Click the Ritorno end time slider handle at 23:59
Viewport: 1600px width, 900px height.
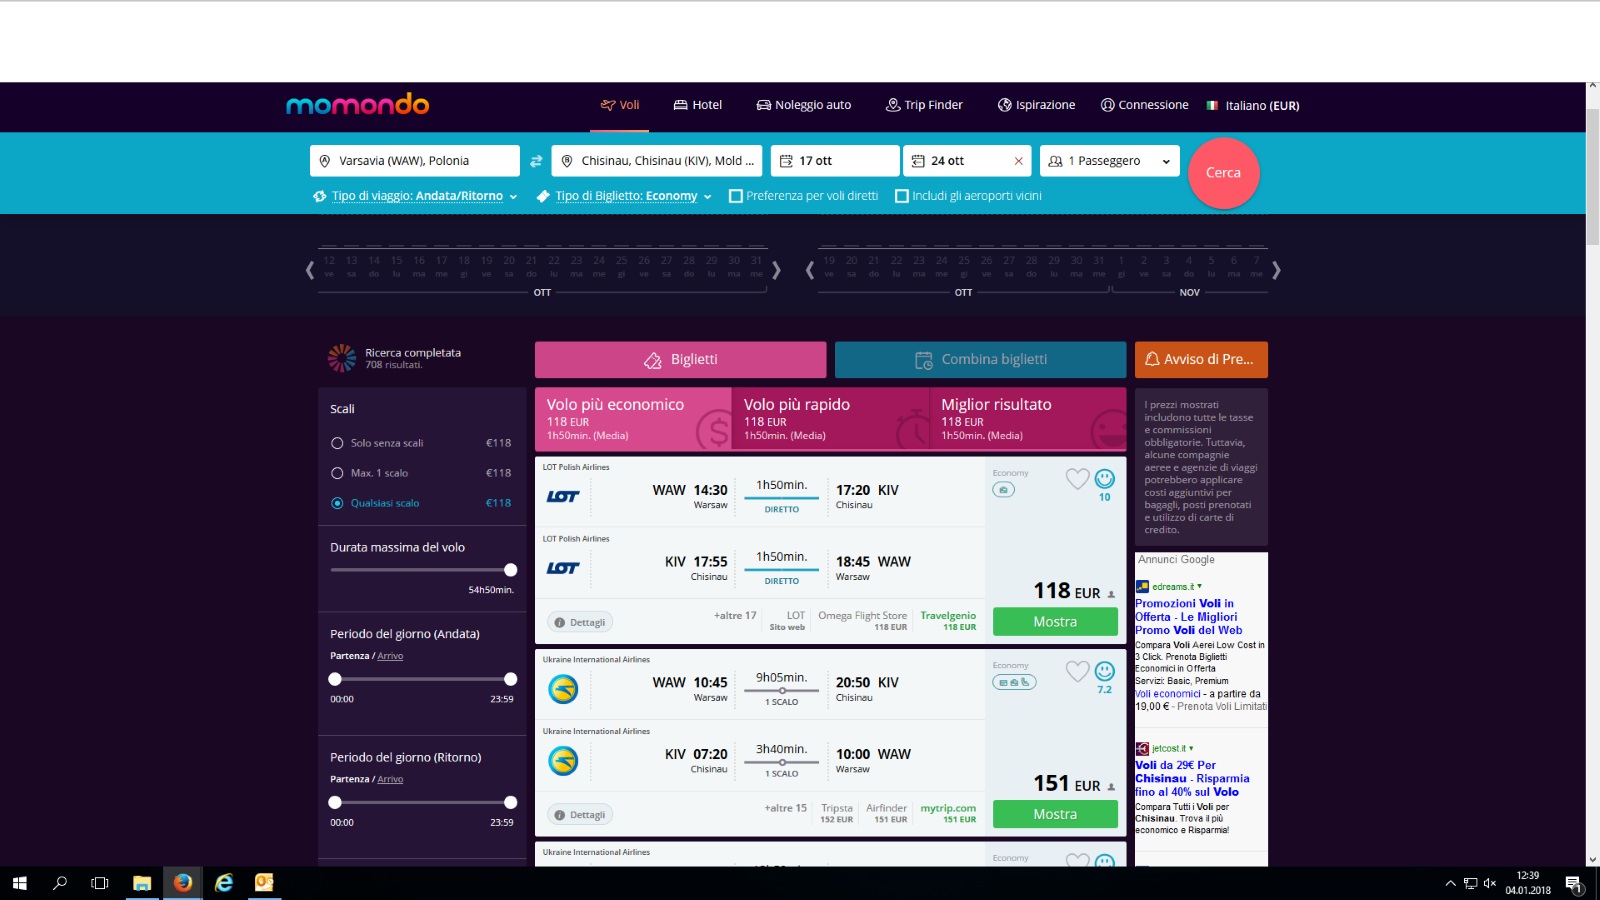pyautogui.click(x=511, y=802)
